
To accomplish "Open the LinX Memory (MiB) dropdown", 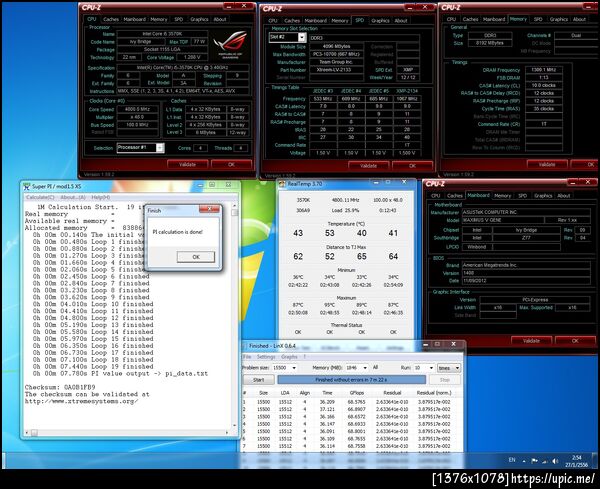I will click(365, 368).
